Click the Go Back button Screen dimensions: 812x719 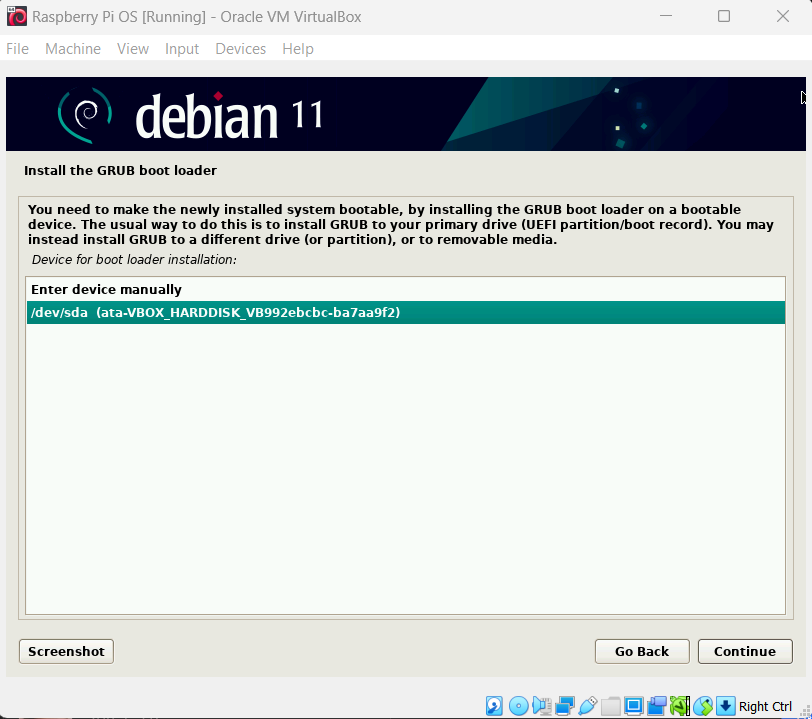pyautogui.click(x=642, y=651)
